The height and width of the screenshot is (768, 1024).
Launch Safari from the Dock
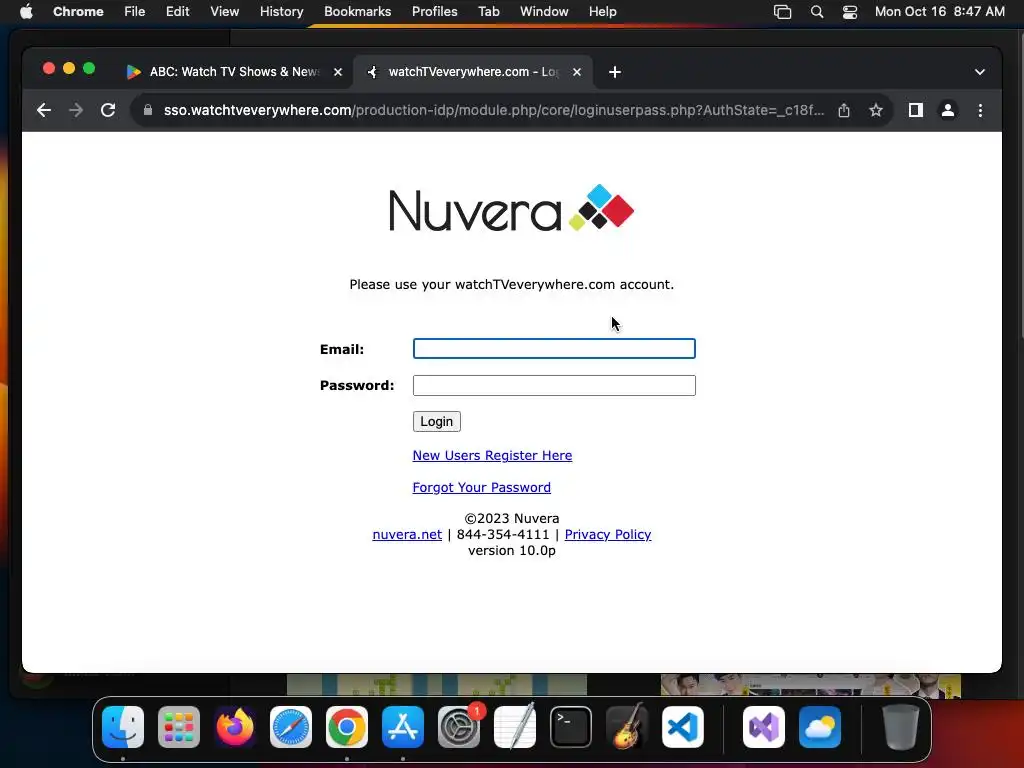click(x=291, y=727)
